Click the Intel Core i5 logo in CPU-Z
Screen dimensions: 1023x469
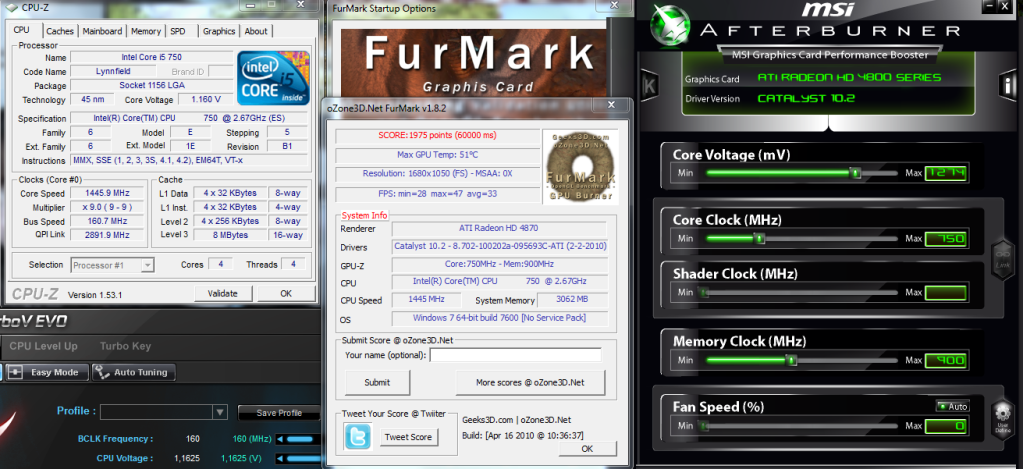(273, 78)
